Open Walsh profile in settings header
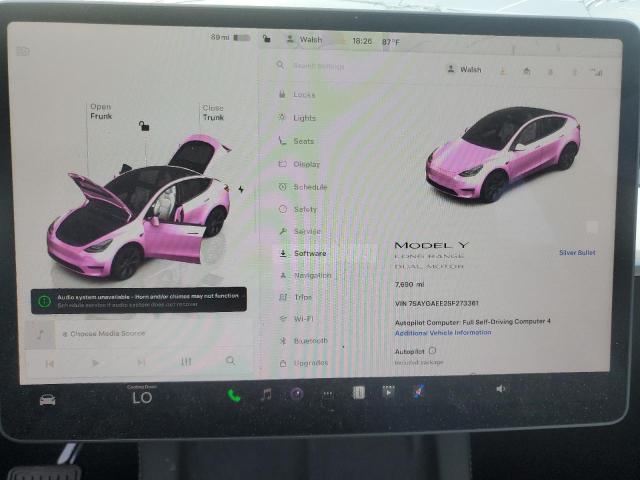This screenshot has width=640, height=480. 464,69
